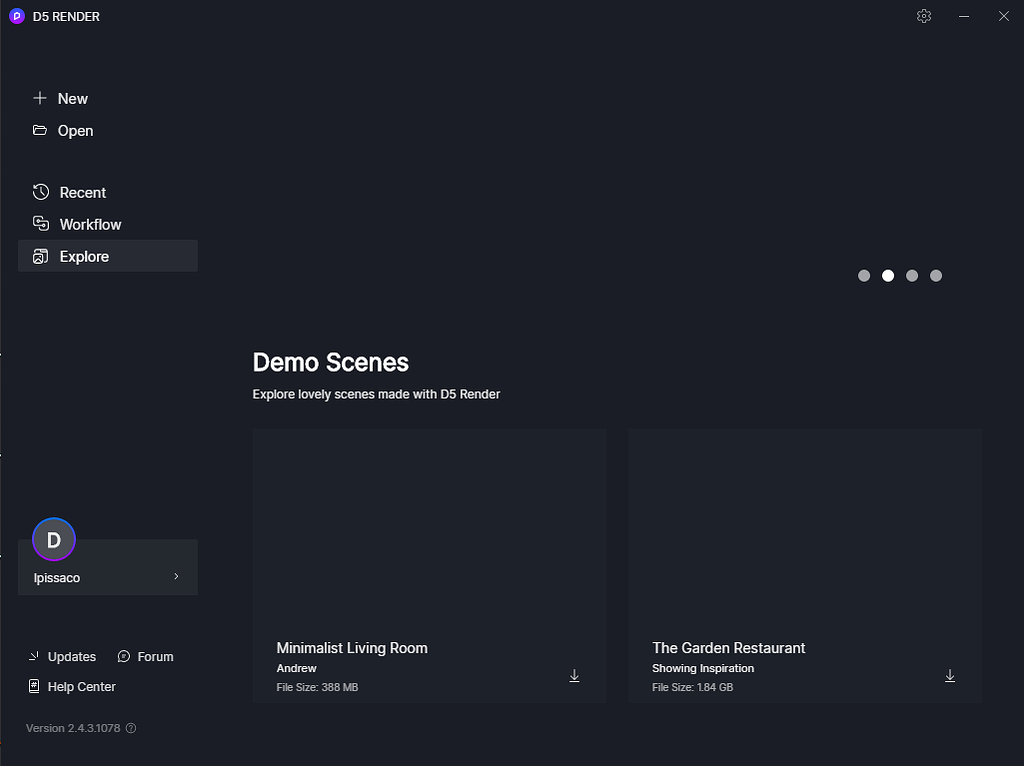Switch to the Workflow section
This screenshot has width=1024, height=766.
tap(90, 224)
